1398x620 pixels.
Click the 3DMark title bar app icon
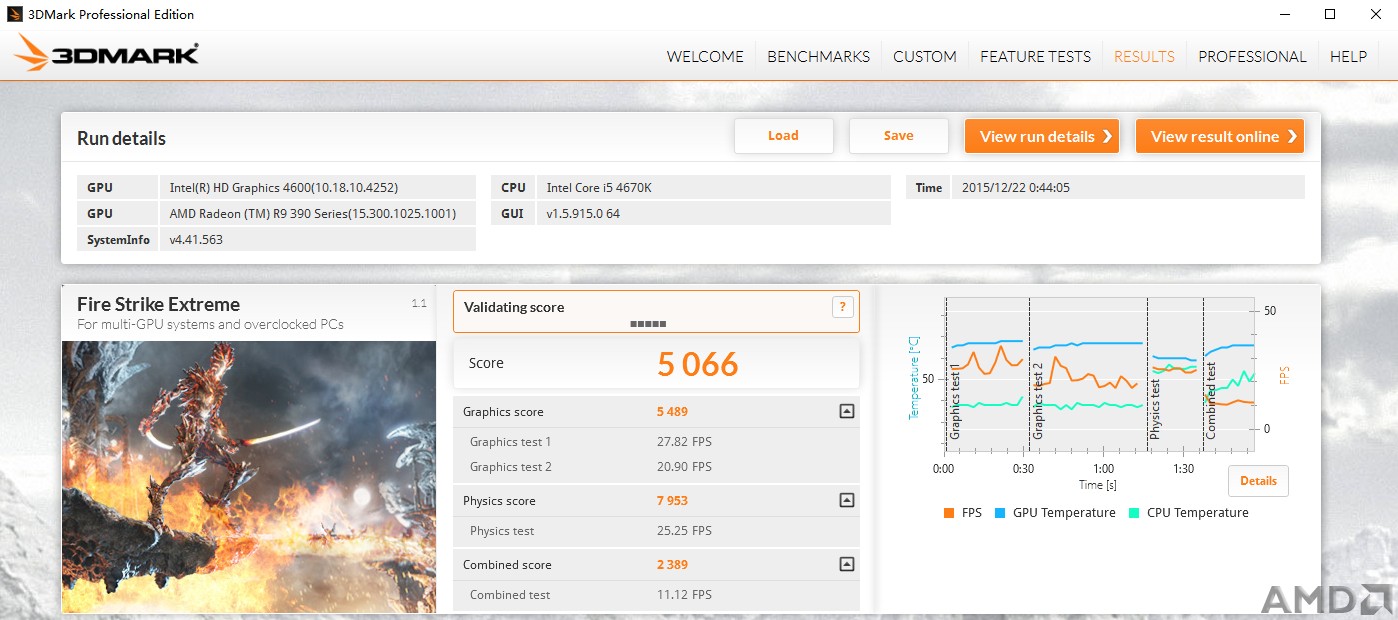coord(14,14)
